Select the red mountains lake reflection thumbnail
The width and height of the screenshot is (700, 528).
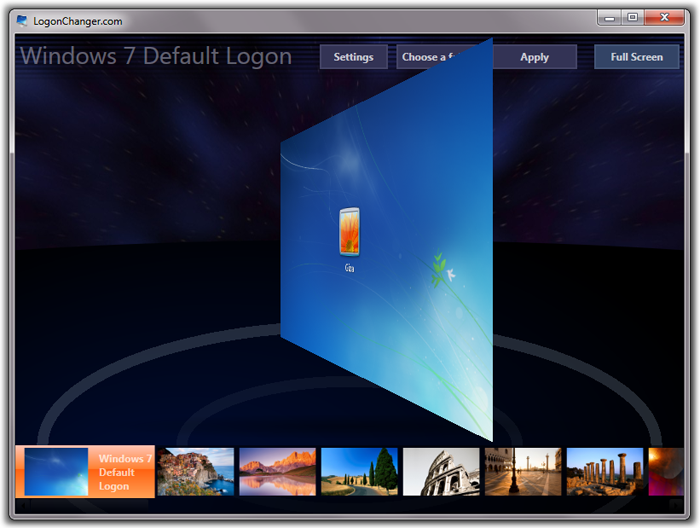tap(277, 472)
